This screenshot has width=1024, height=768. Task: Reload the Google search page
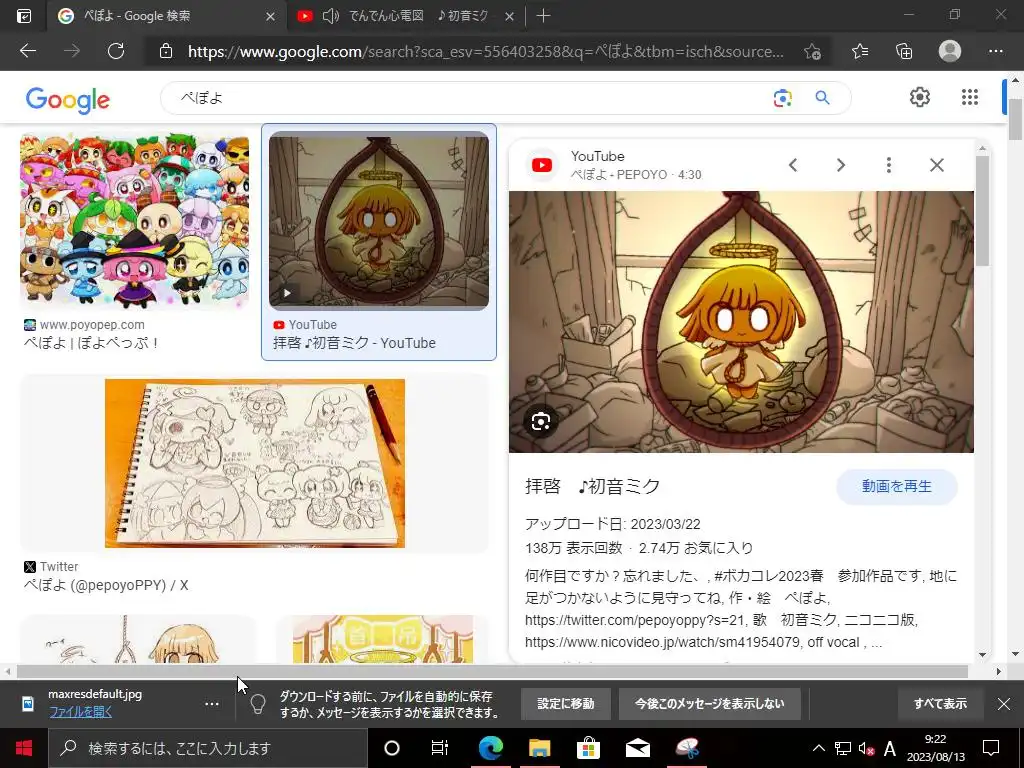(x=116, y=51)
